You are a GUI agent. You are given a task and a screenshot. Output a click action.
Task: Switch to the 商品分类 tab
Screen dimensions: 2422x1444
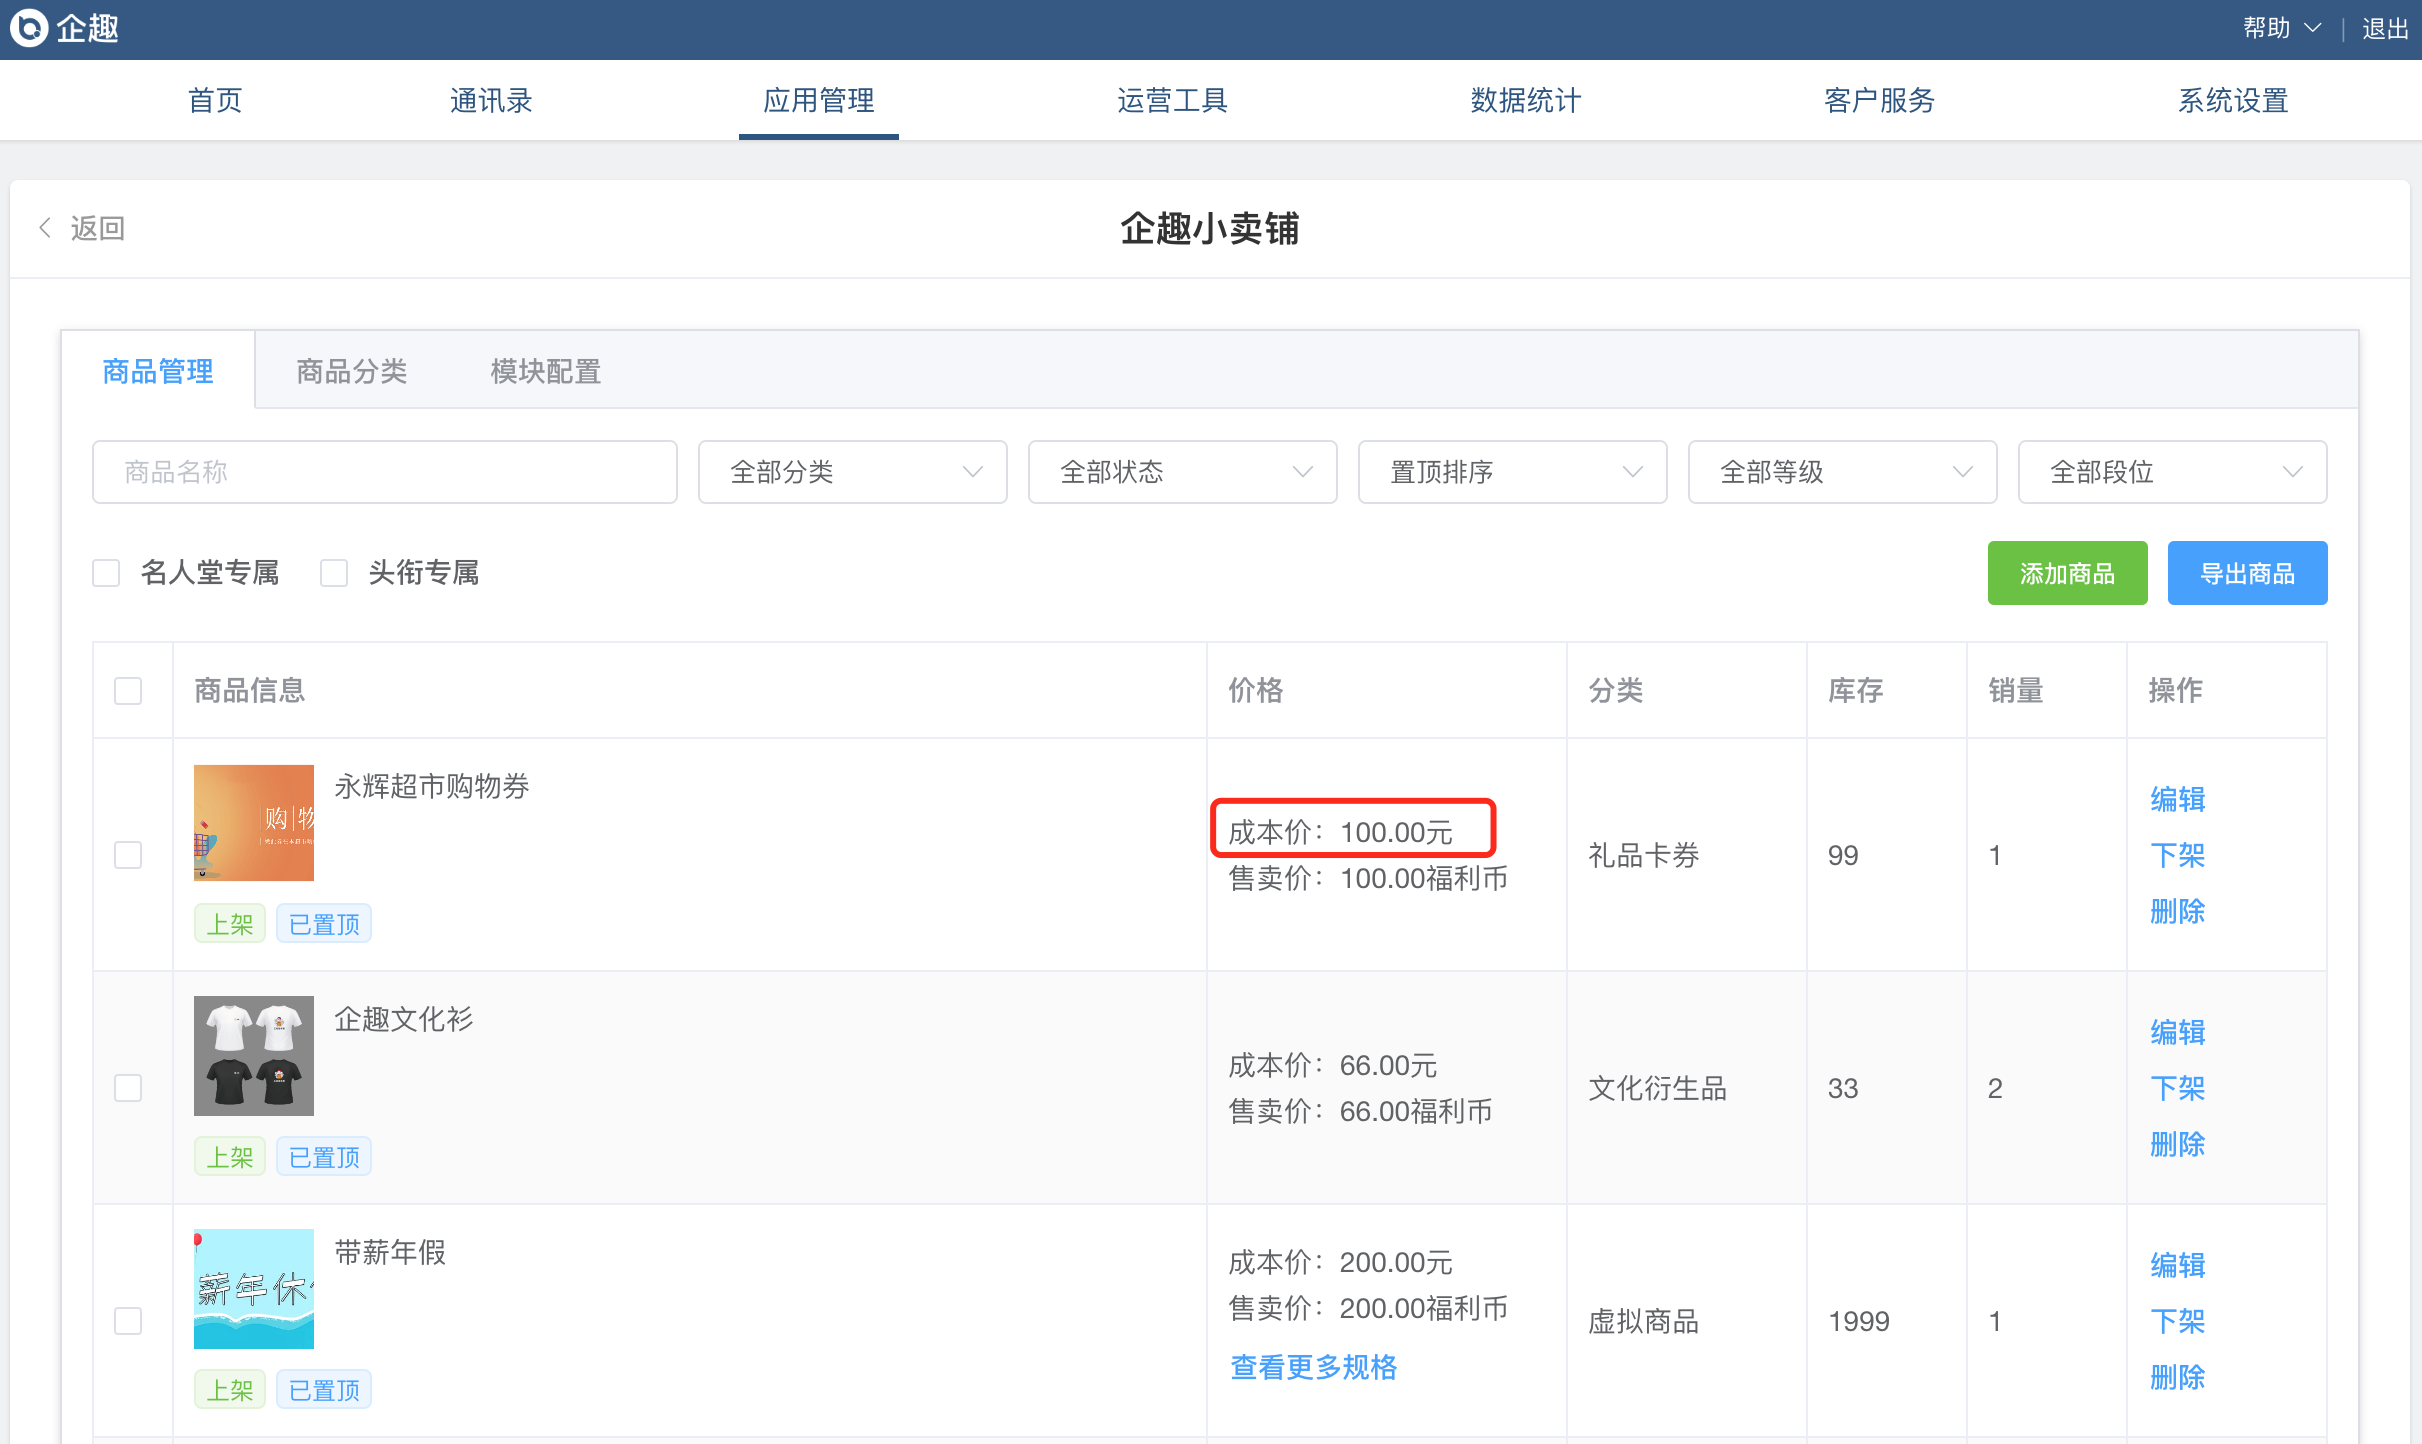coord(351,371)
